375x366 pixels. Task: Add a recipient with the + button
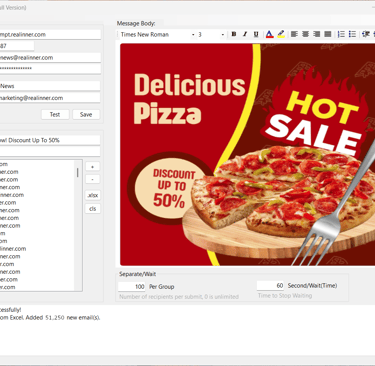tap(93, 167)
